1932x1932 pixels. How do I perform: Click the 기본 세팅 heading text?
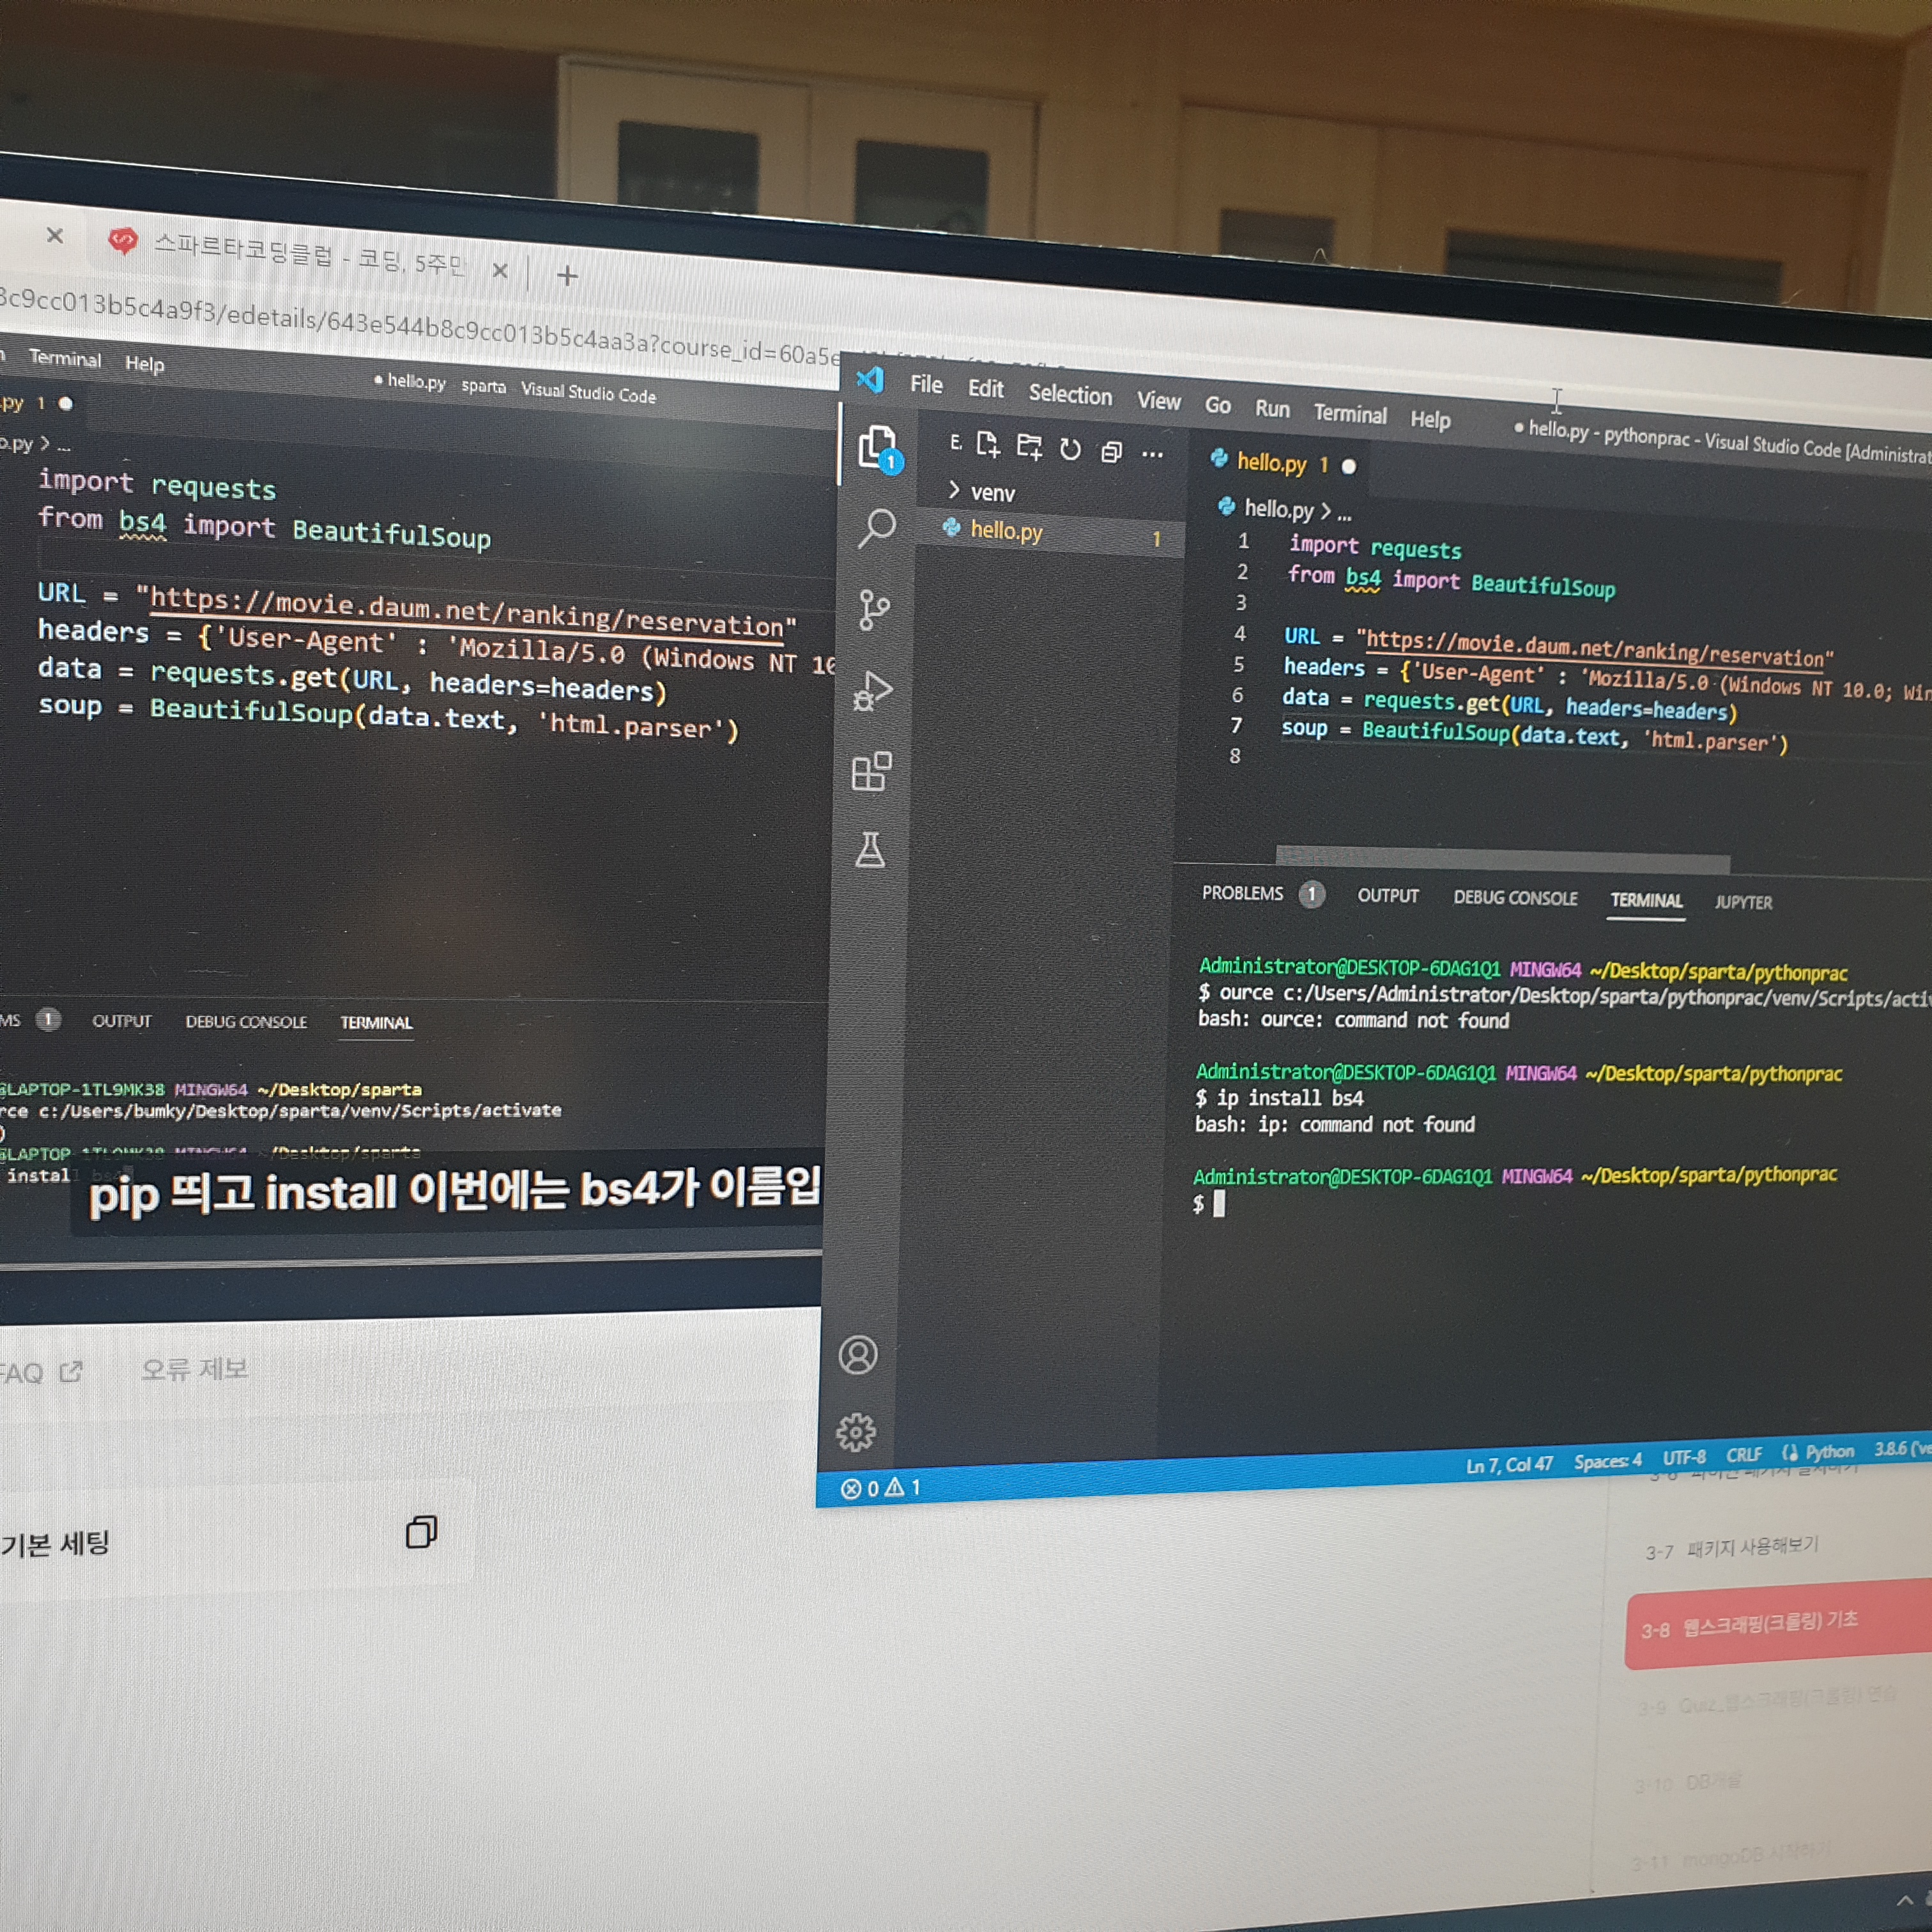coord(55,1544)
